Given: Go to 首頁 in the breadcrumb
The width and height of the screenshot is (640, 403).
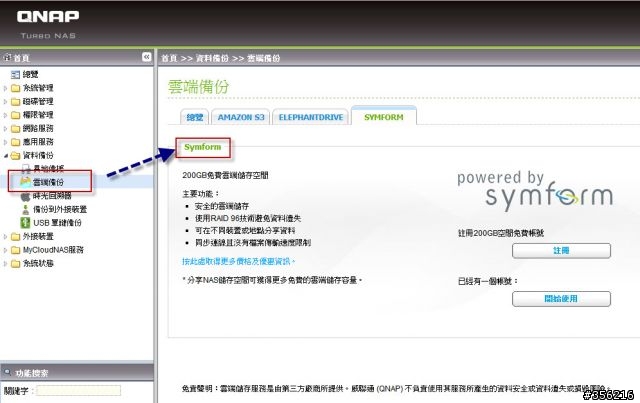Looking at the screenshot, I should pos(169,58).
